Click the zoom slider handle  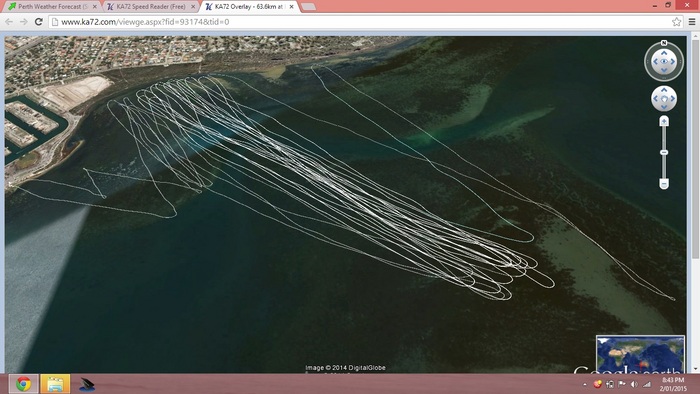664,153
